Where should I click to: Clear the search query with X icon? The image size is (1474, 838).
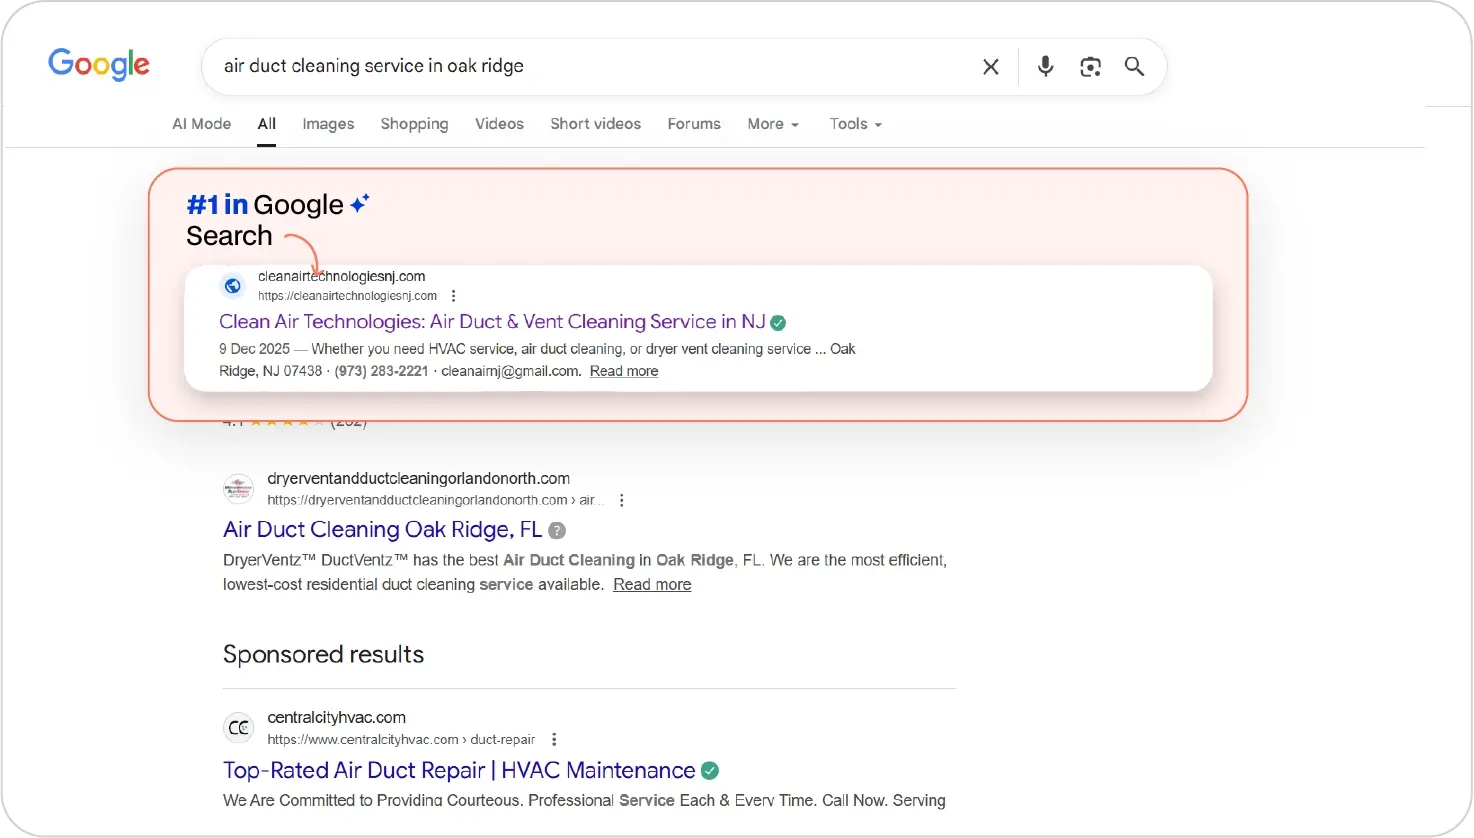pos(990,67)
